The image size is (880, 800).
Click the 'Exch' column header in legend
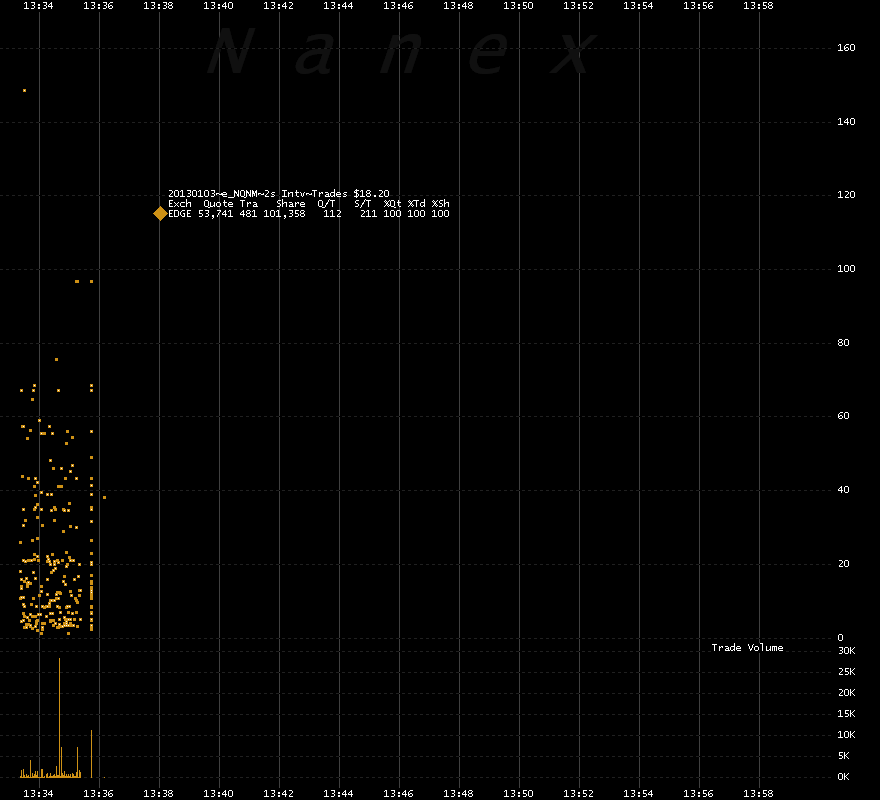180,204
